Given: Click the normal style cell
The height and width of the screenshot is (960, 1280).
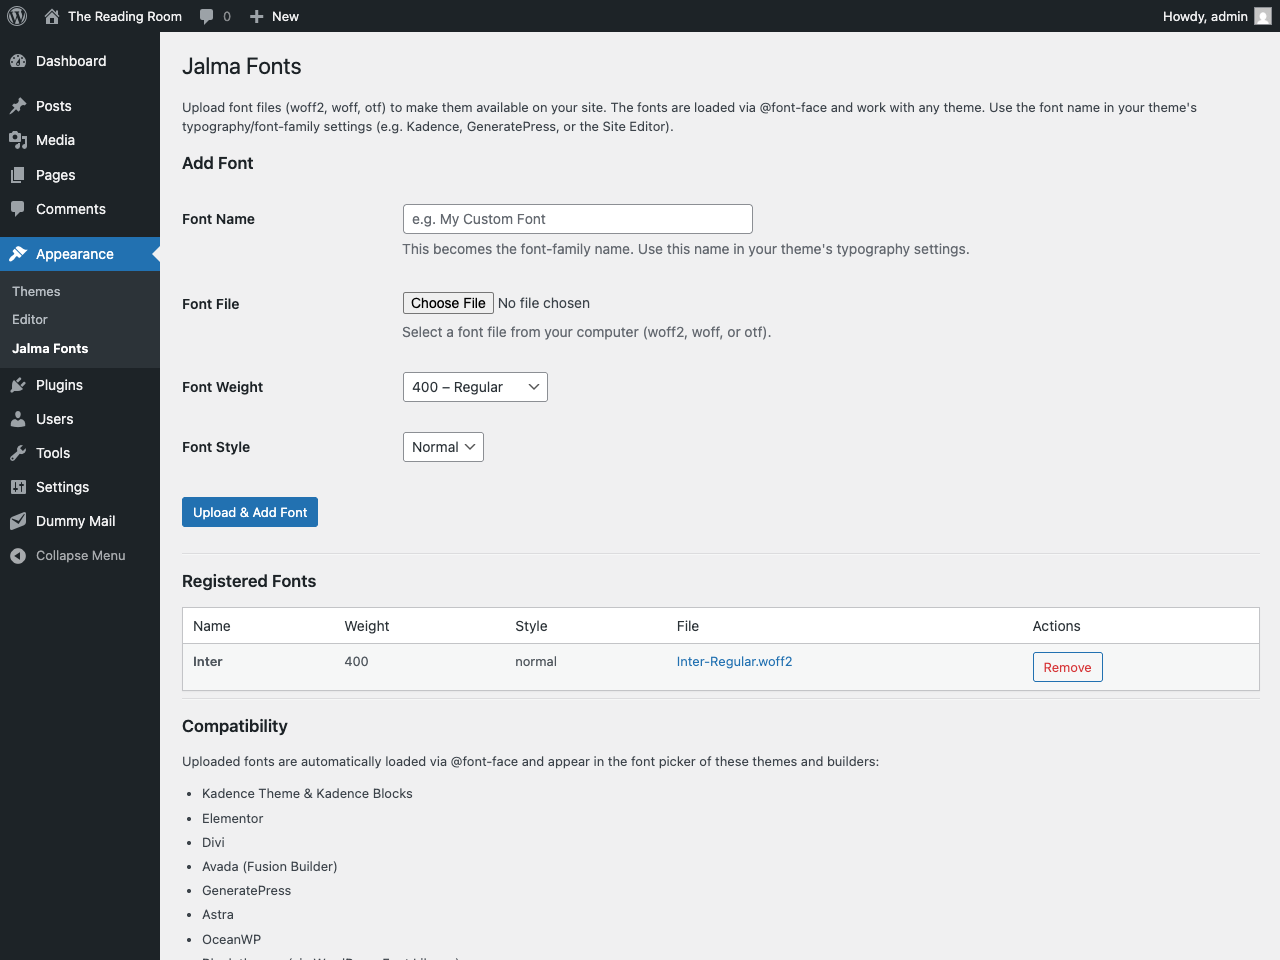Looking at the screenshot, I should click(x=536, y=661).
